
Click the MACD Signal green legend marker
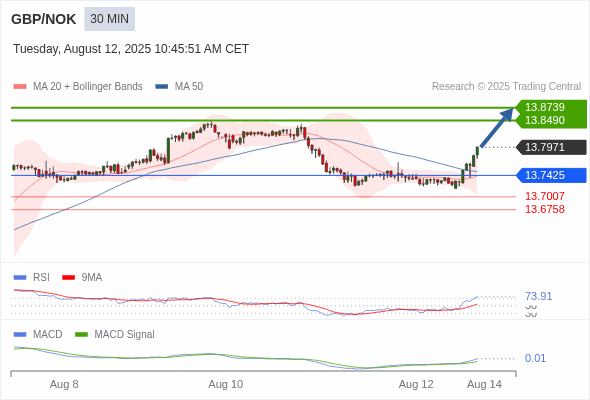tap(81, 335)
